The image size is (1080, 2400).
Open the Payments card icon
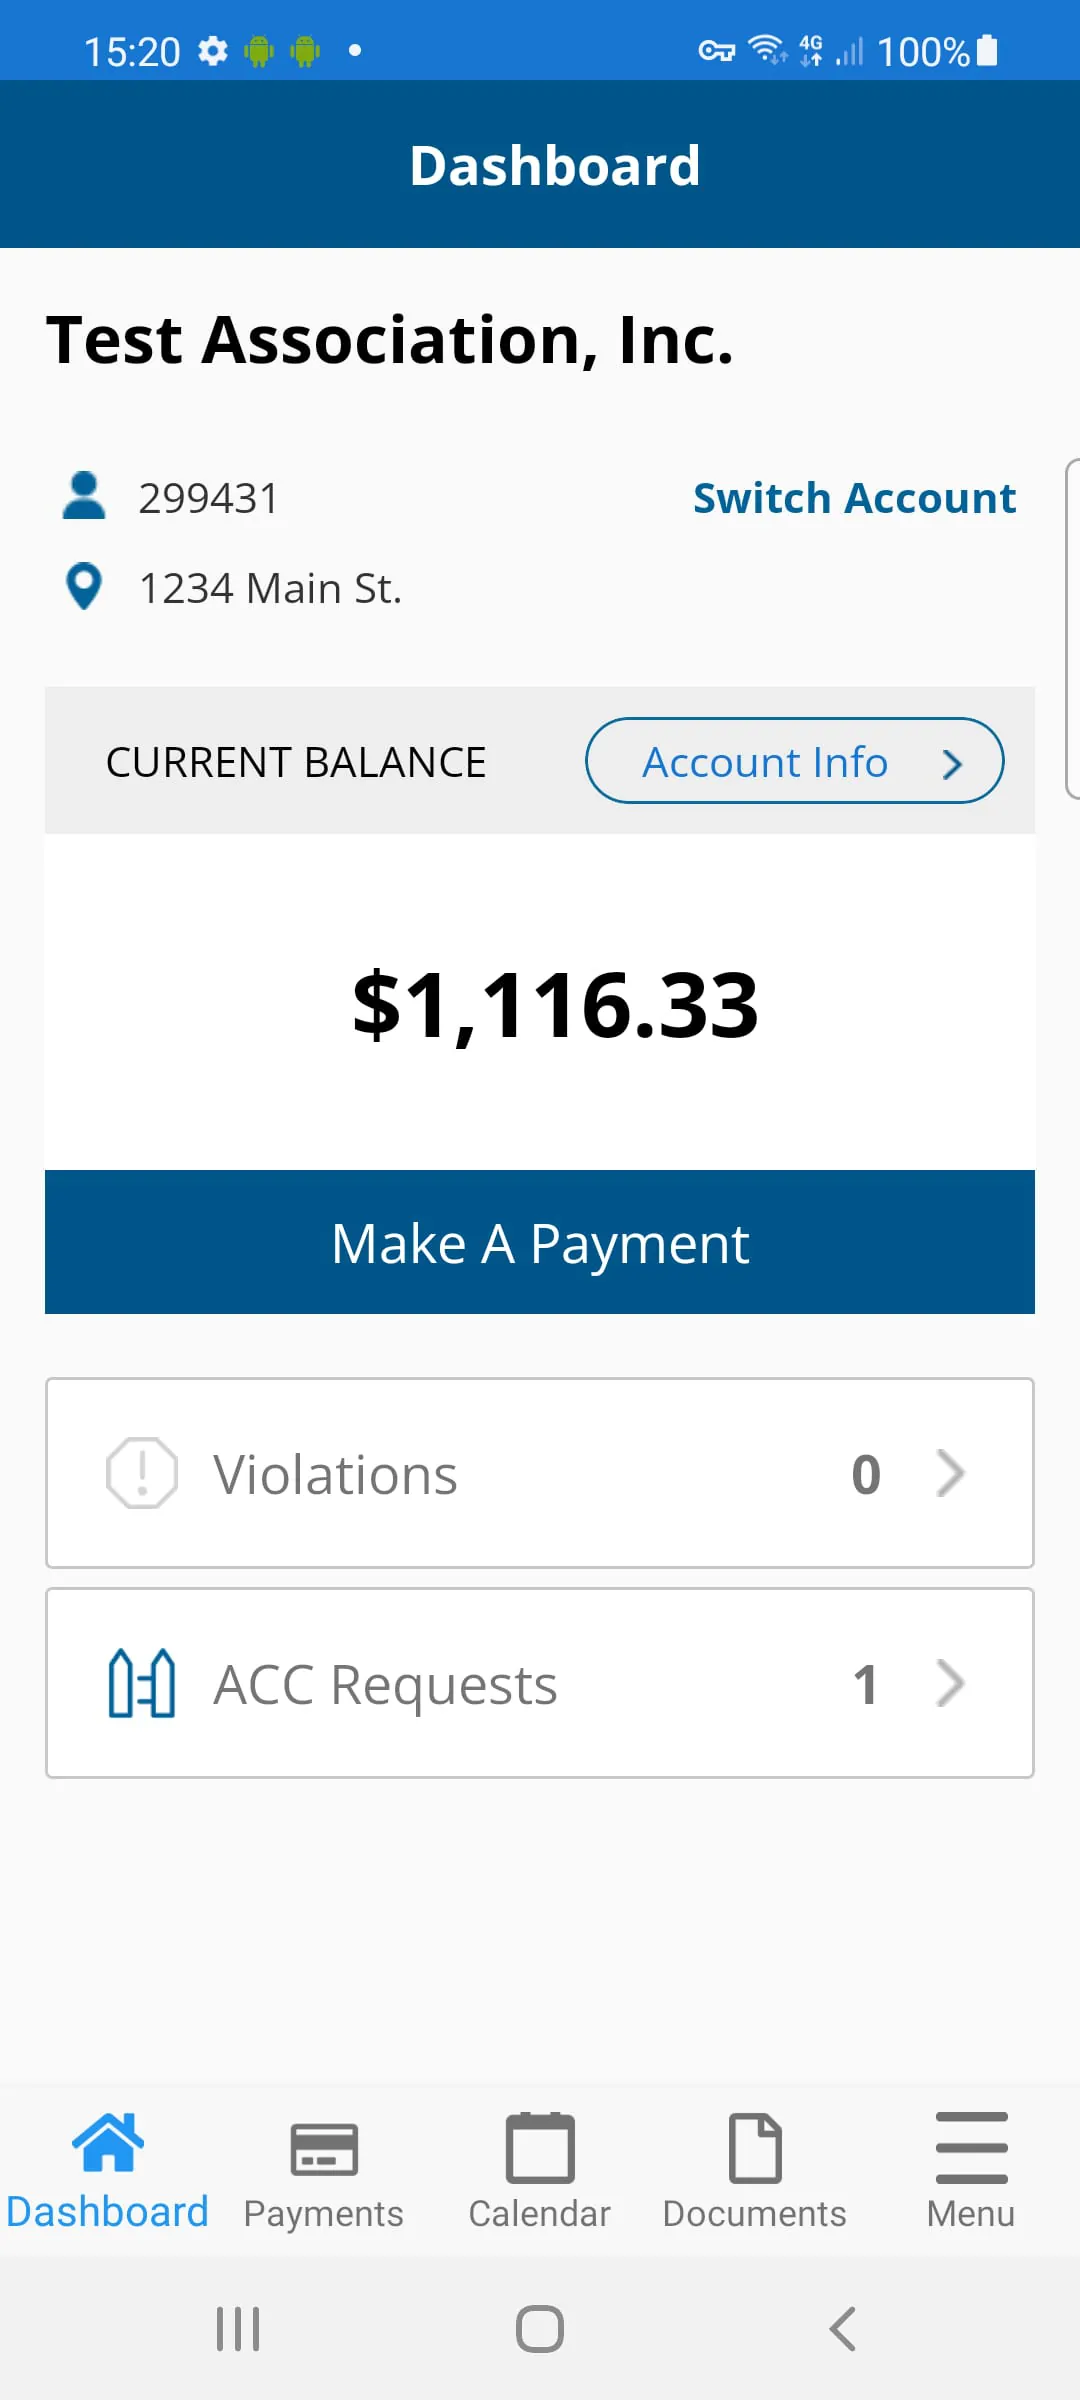[x=324, y=2149]
